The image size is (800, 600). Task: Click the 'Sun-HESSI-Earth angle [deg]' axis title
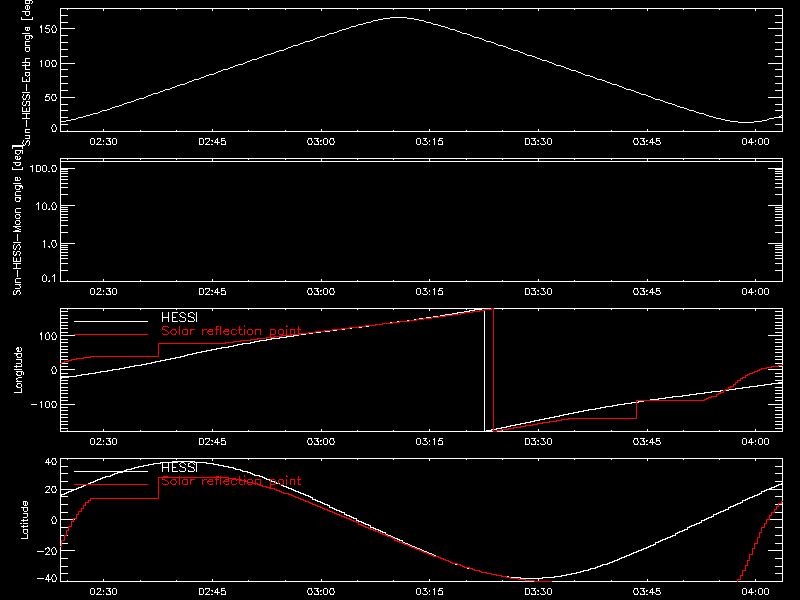(x=27, y=71)
